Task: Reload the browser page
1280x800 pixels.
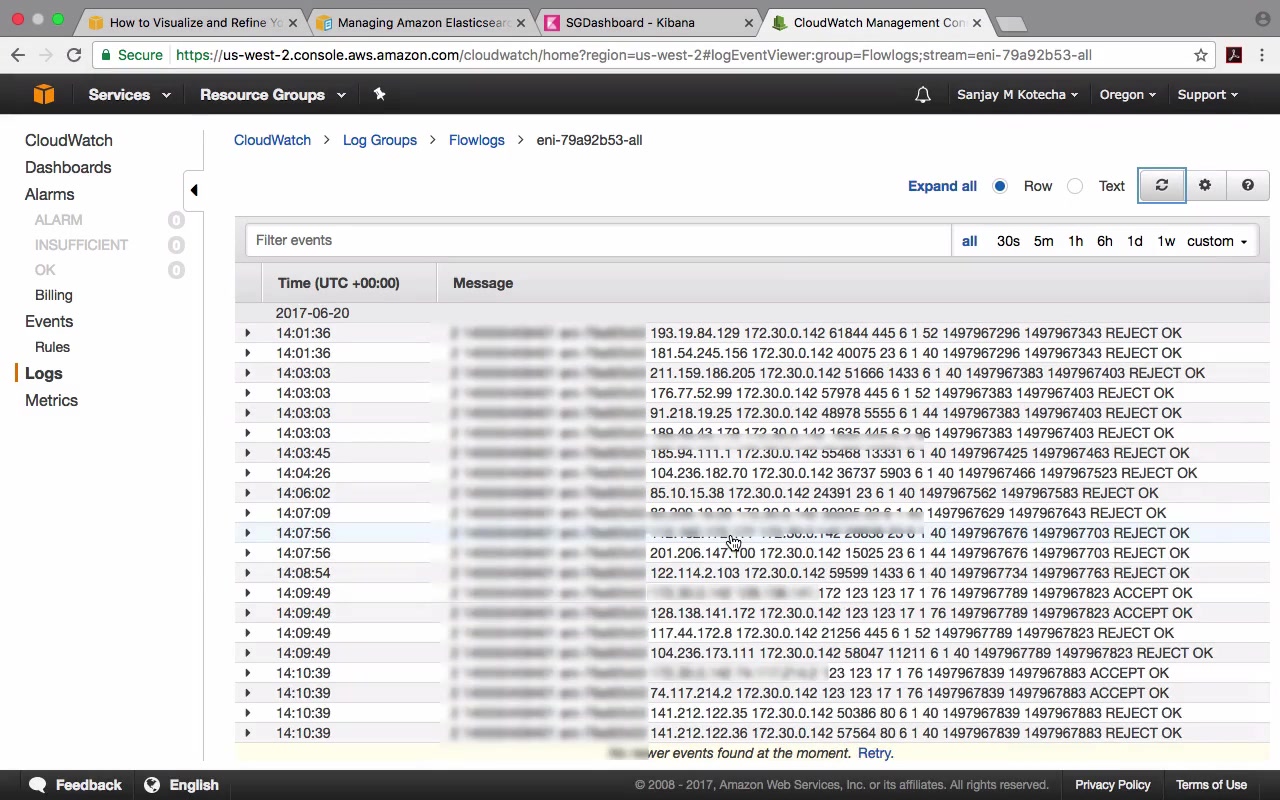Action: (x=74, y=55)
